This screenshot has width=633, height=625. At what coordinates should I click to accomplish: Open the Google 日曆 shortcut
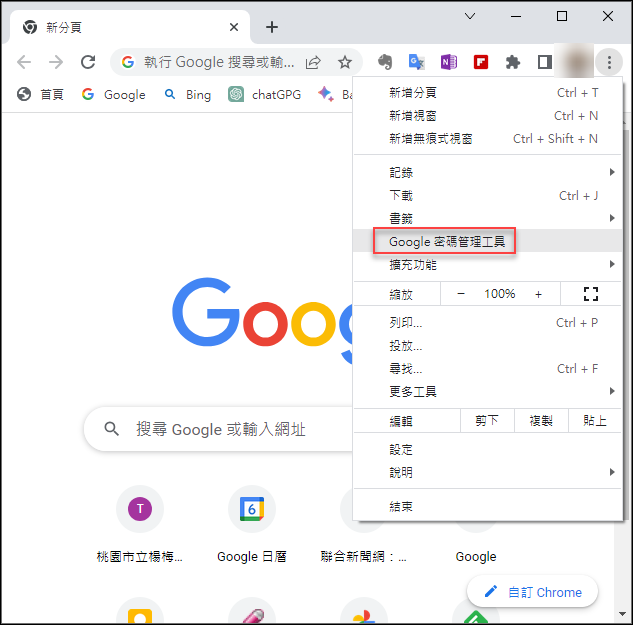click(252, 524)
